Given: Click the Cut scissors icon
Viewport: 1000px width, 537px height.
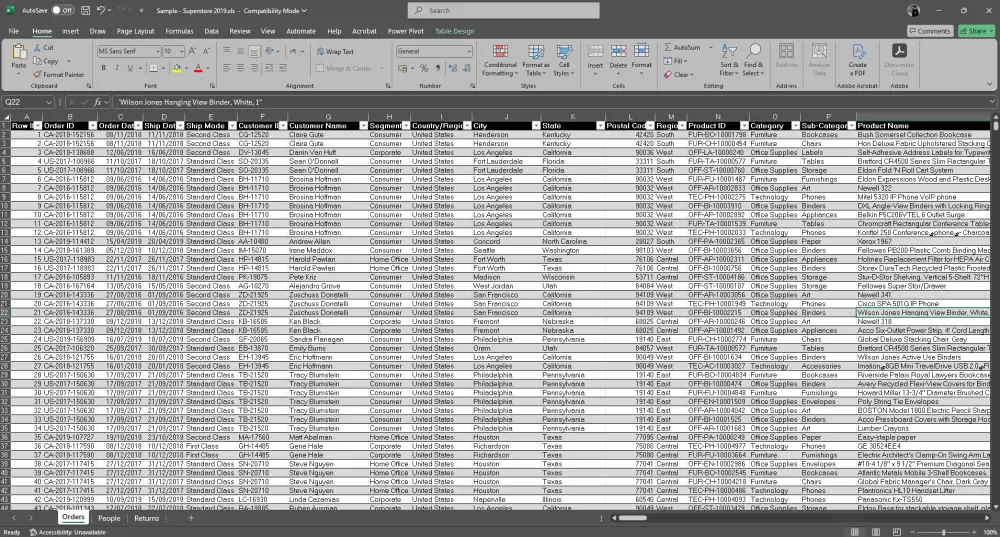Looking at the screenshot, I should pos(37,48).
